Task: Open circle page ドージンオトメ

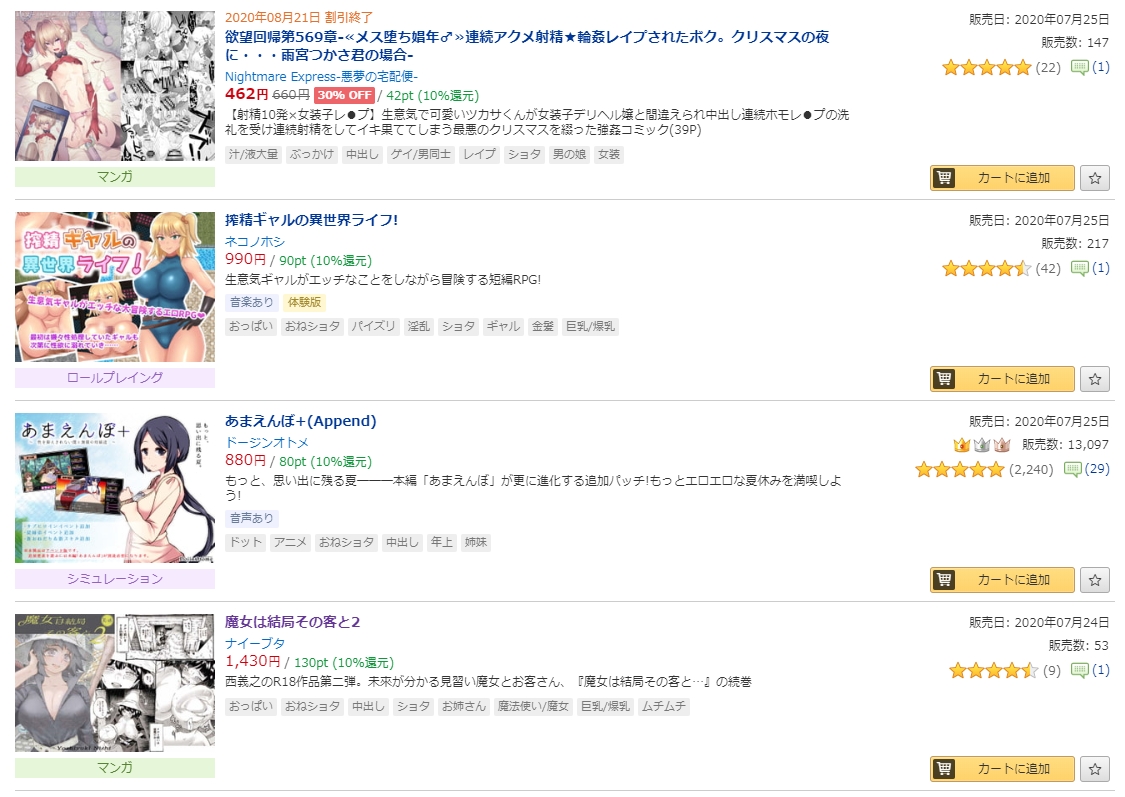Action: 267,443
